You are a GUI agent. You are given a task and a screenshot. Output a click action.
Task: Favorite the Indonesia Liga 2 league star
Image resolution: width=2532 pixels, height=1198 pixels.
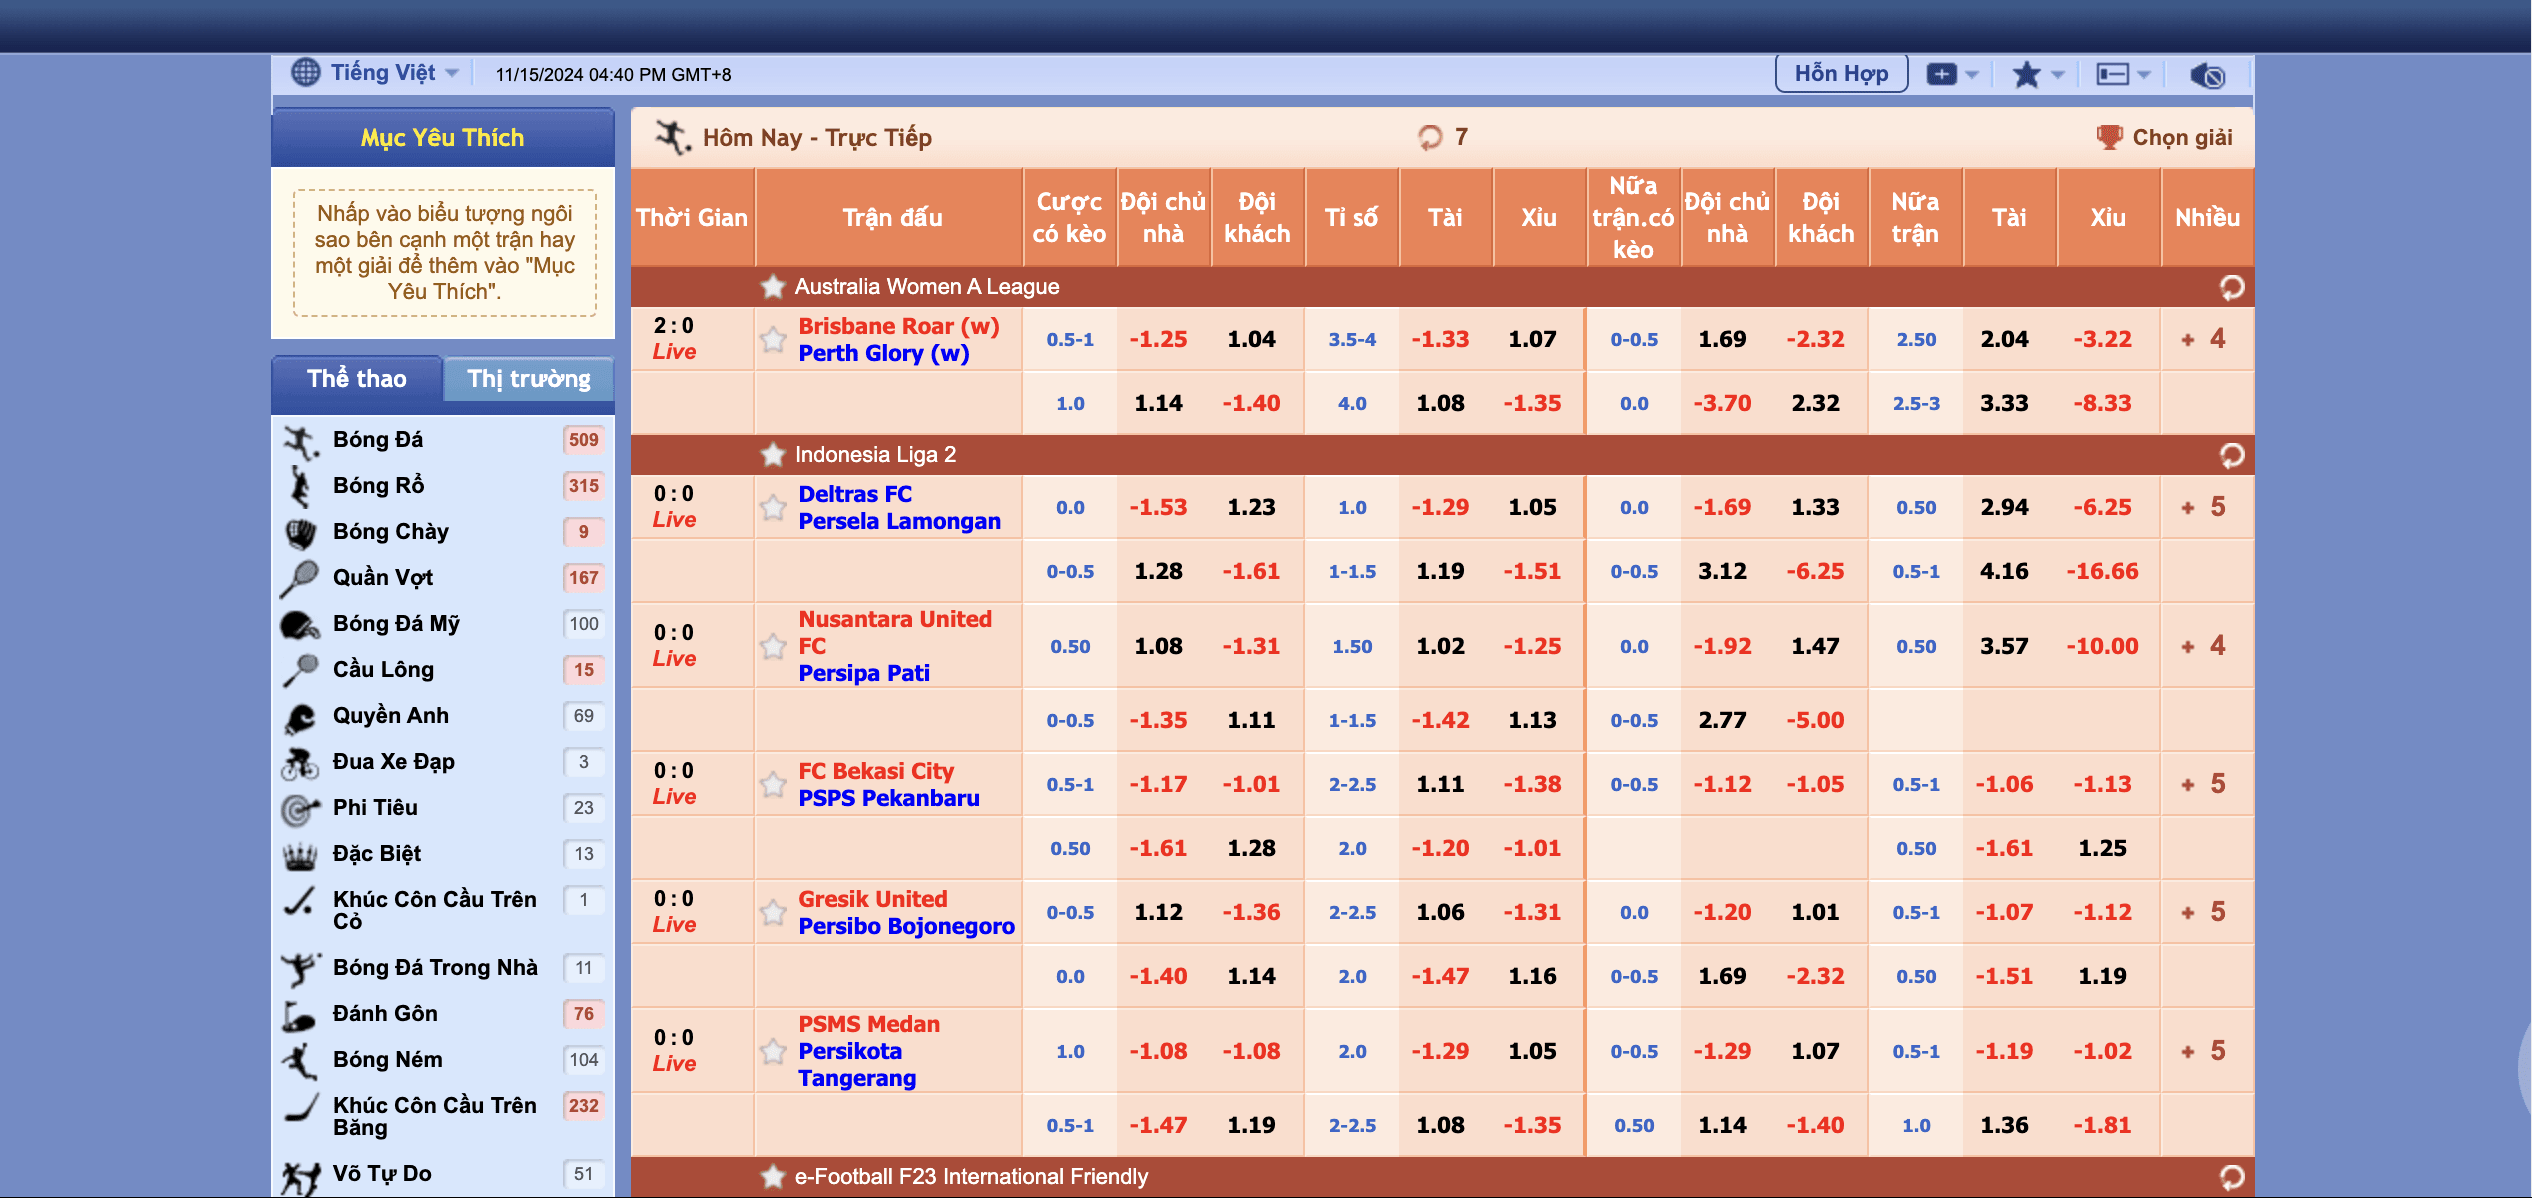pyautogui.click(x=772, y=455)
